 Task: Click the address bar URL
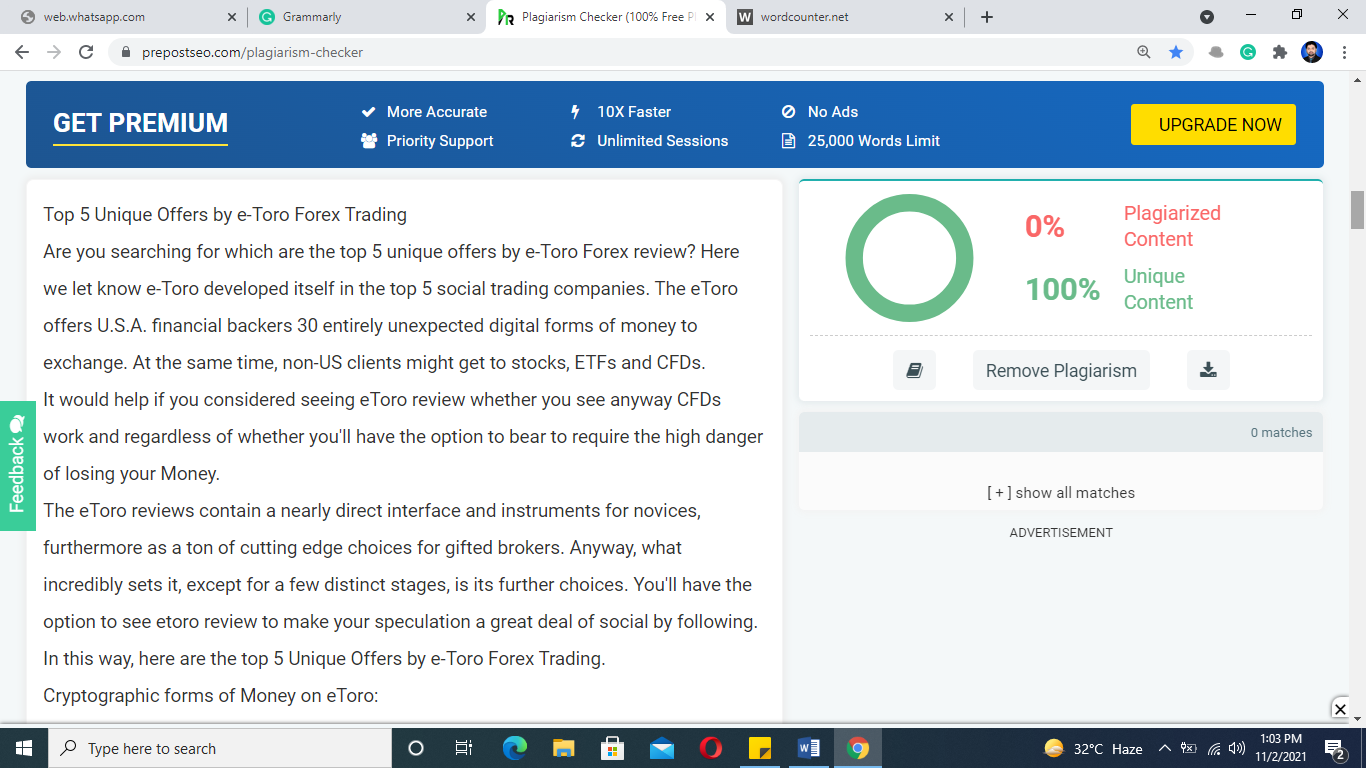[252, 52]
